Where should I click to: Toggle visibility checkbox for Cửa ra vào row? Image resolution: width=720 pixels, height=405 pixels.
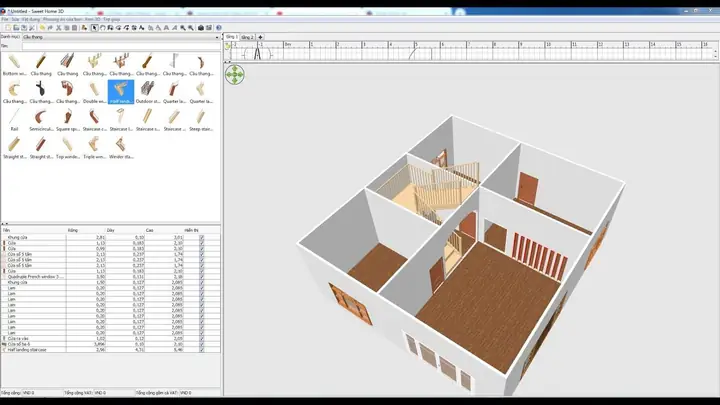coord(202,338)
